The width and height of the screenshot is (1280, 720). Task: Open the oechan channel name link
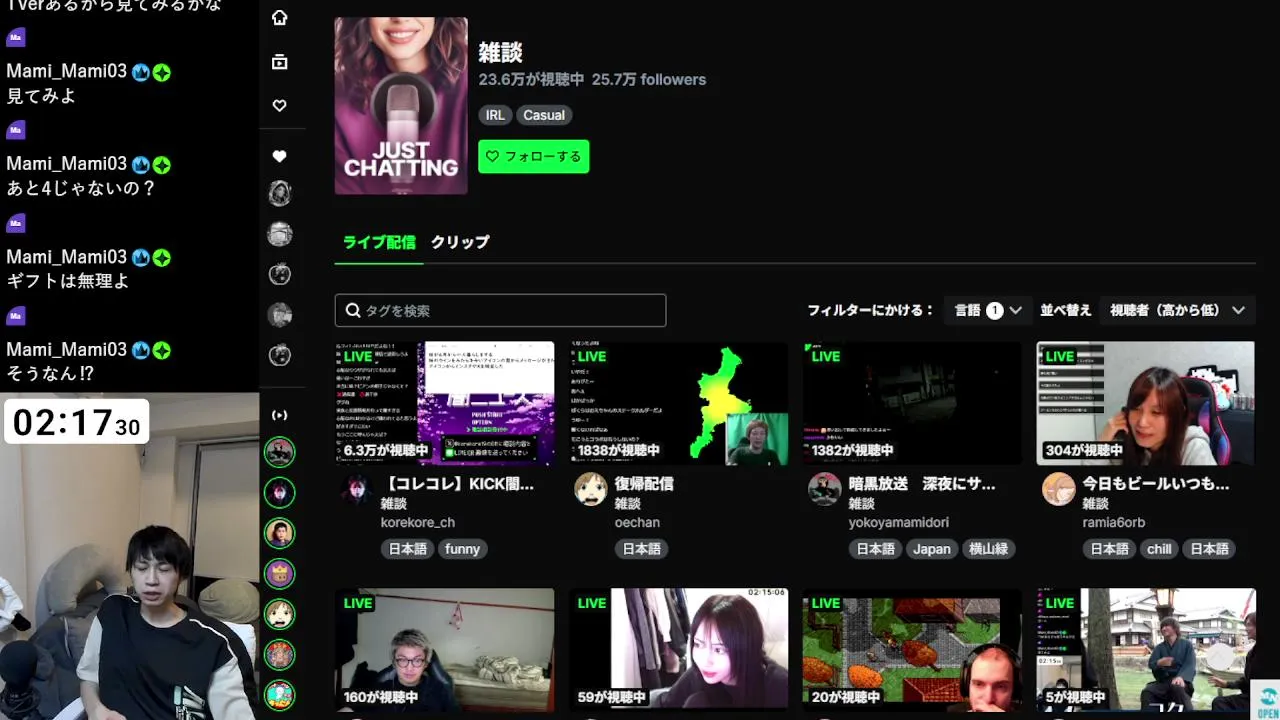coord(637,522)
